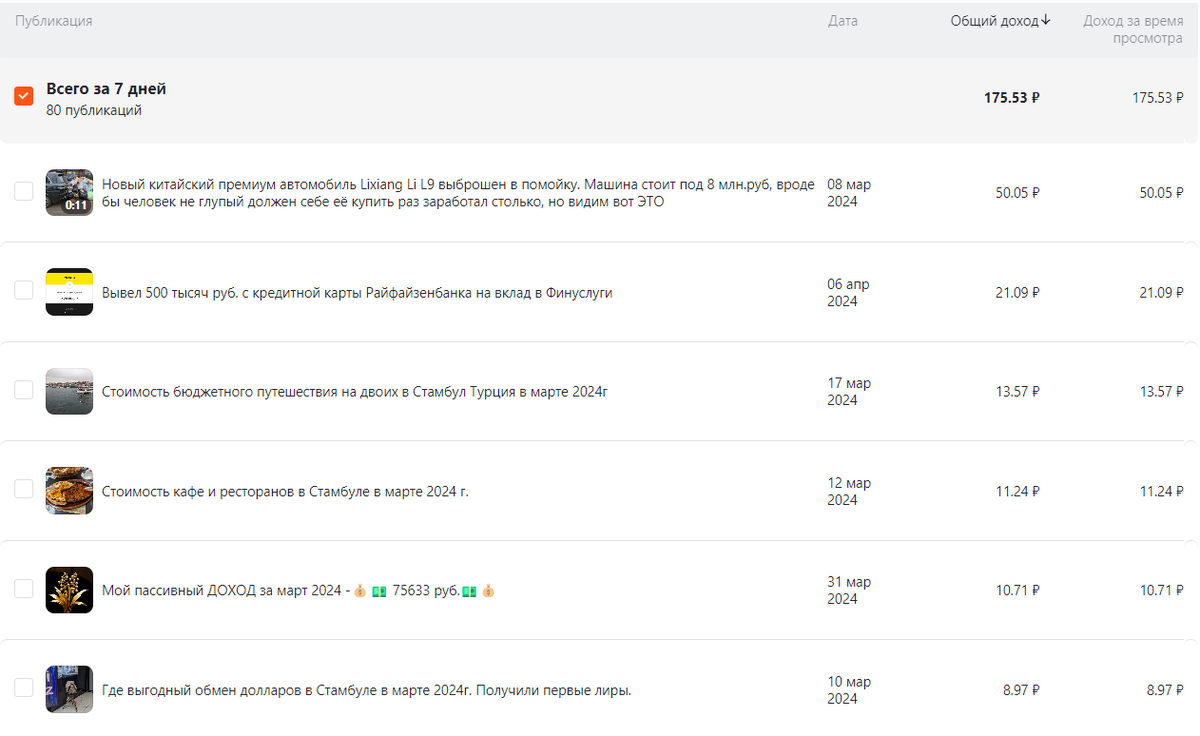
Task: Open the 'Вывел 500 тысяч руб.' publication title
Action: (x=357, y=293)
